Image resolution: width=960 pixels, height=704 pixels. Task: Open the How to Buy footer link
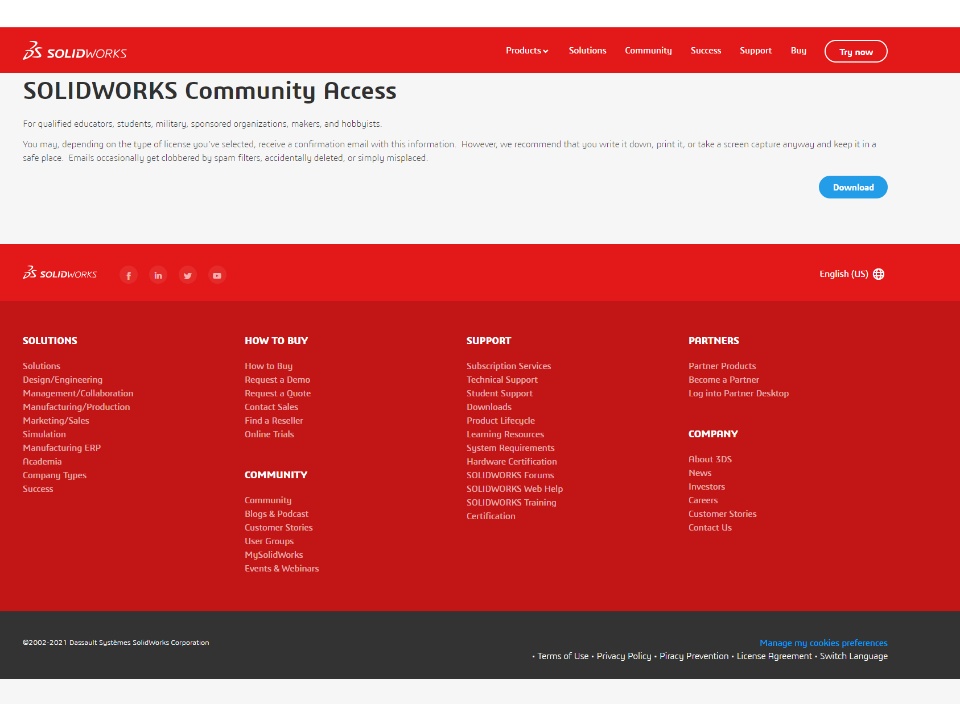268,366
